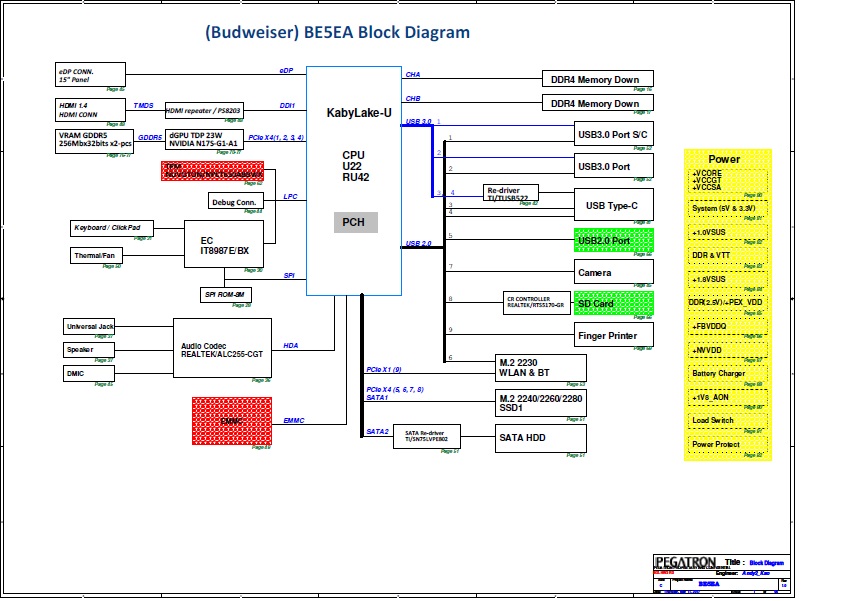This screenshot has width=851, height=601.
Task: Click the KabyLake-U label
Action: [x=359, y=113]
